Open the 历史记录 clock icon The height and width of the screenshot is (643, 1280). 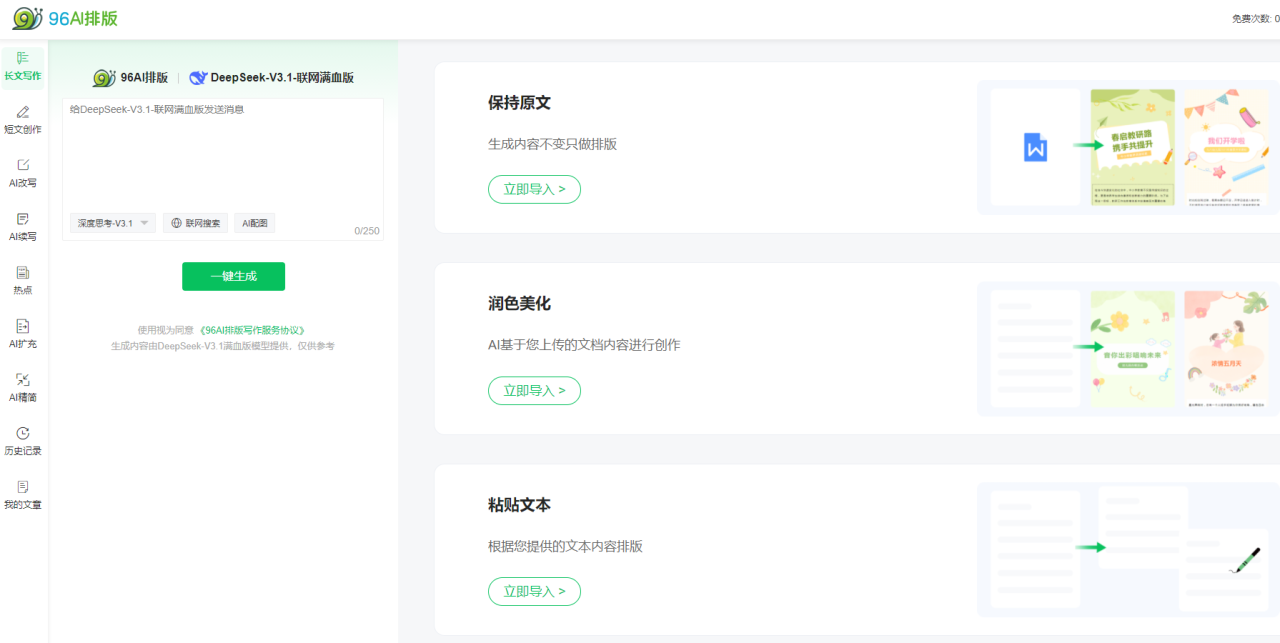point(23,434)
